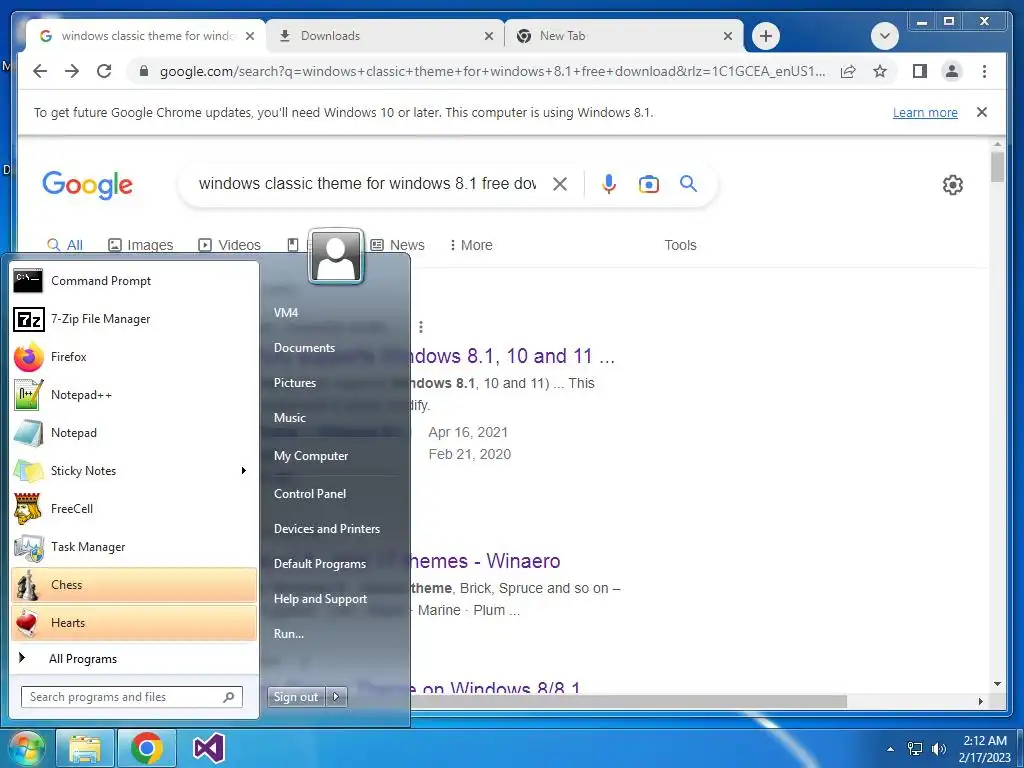Expand All Programs

134,658
